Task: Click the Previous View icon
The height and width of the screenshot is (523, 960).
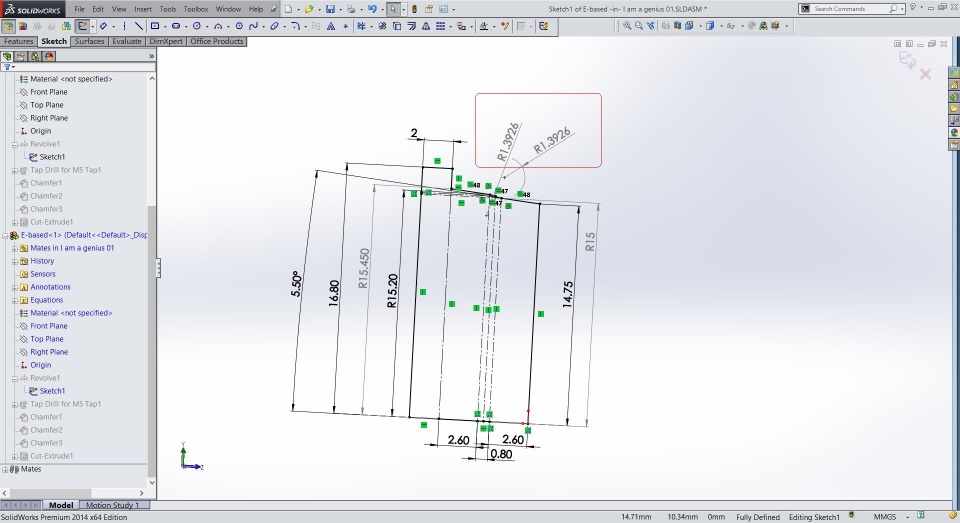Action: click(x=650, y=26)
